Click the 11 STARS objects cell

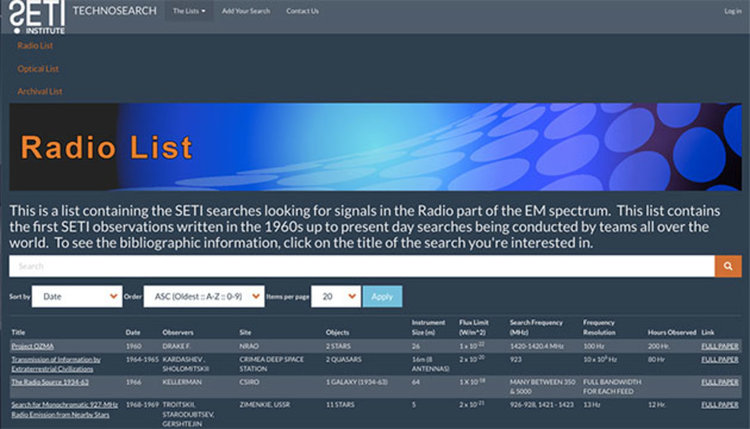pyautogui.click(x=340, y=405)
